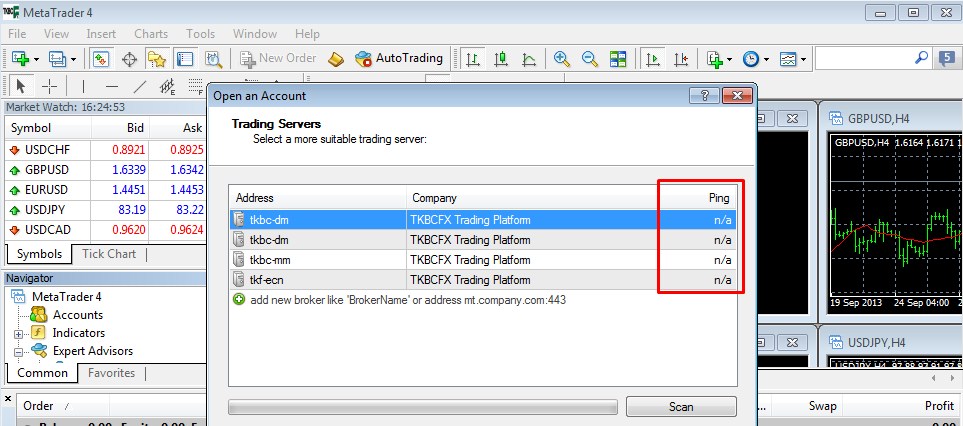
Task: Expand the Indicators dropdown arrow
Action: (730, 60)
